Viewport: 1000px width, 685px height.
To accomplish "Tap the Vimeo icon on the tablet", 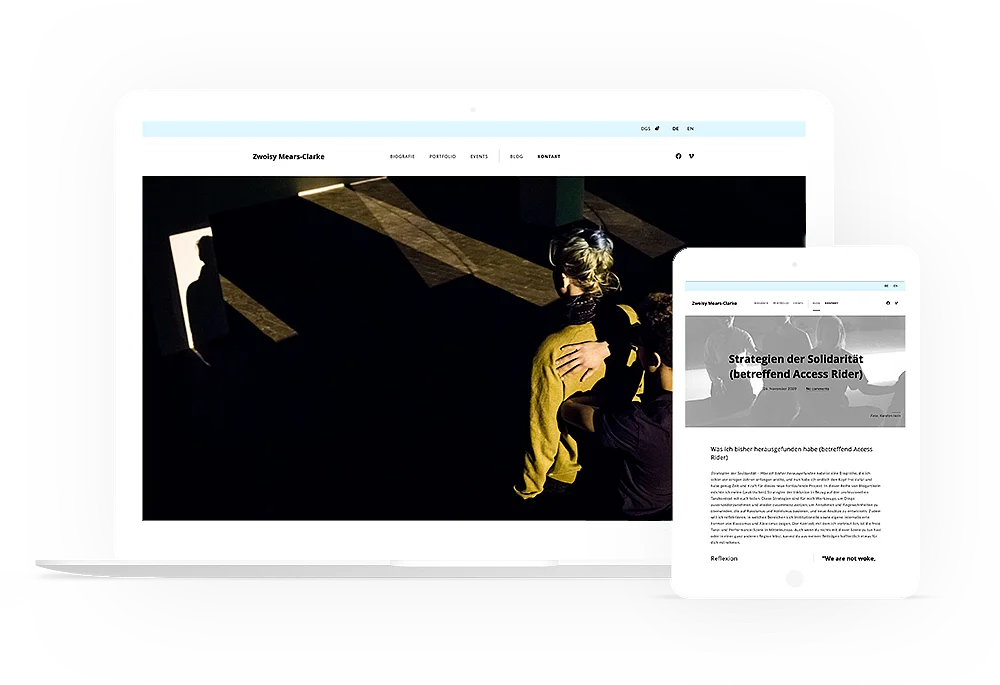I will tap(896, 302).
